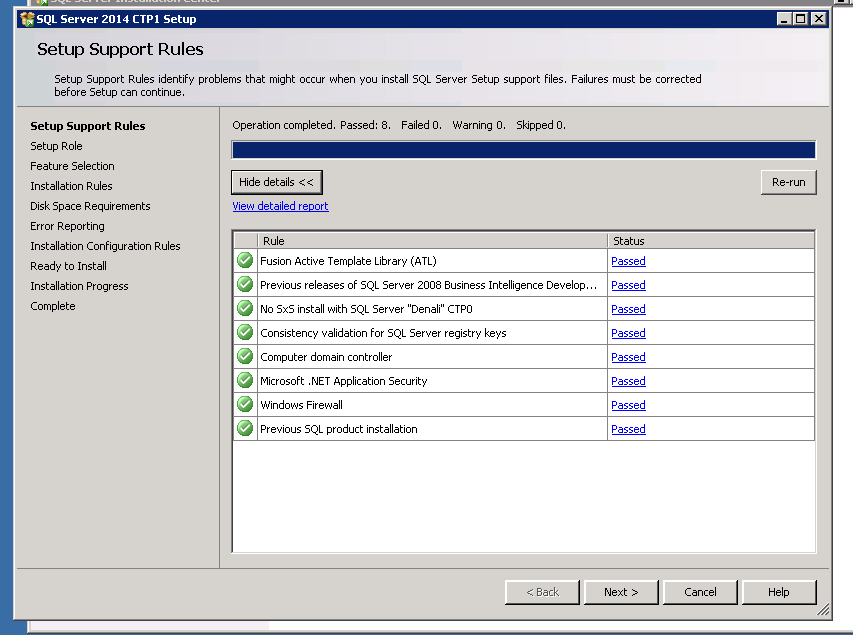Click green check icon for Fusion Active Template Library
This screenshot has height=635, width=853.
(245, 261)
